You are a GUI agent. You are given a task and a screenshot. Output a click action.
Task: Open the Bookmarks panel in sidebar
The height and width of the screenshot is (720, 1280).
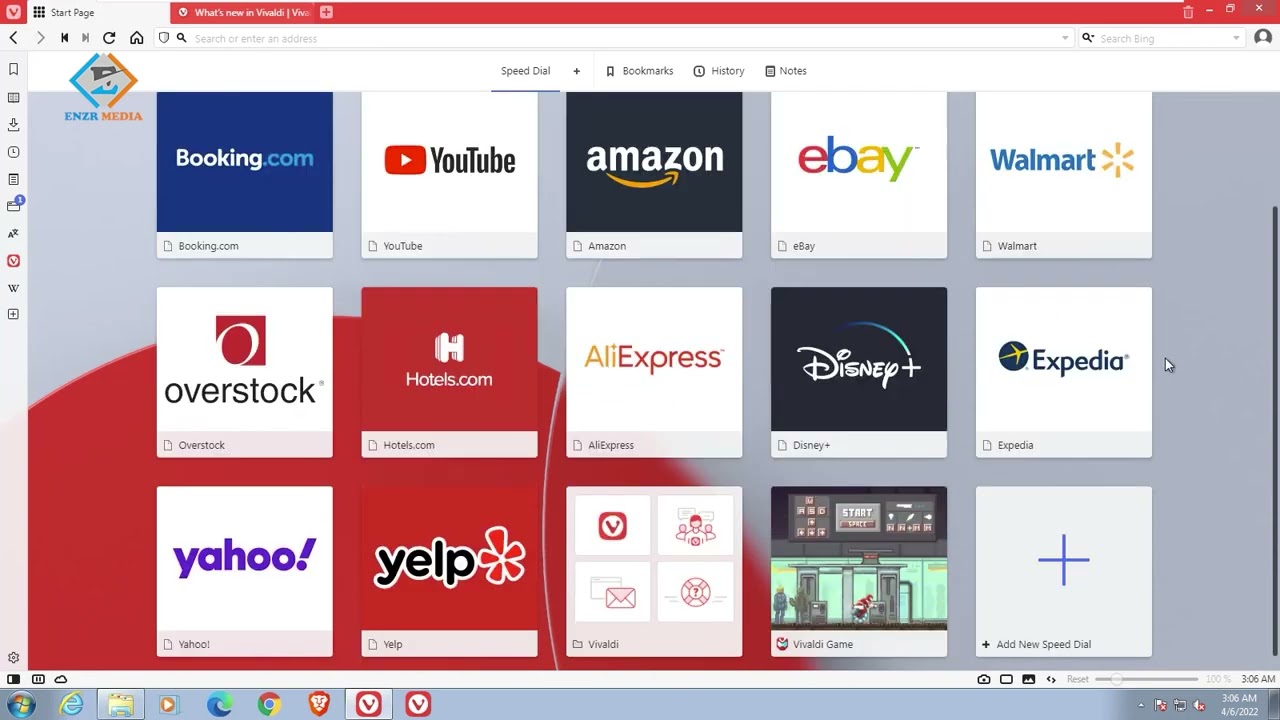13,70
